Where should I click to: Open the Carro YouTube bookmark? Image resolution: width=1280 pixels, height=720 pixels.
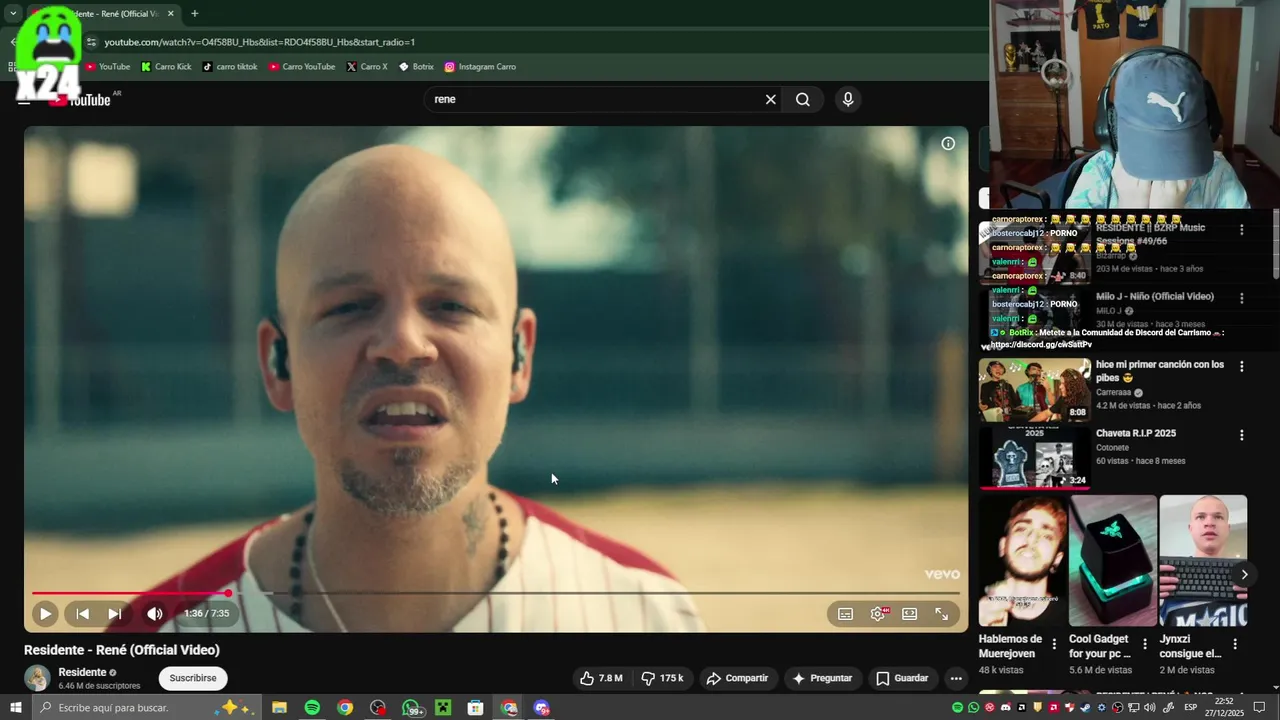click(302, 67)
